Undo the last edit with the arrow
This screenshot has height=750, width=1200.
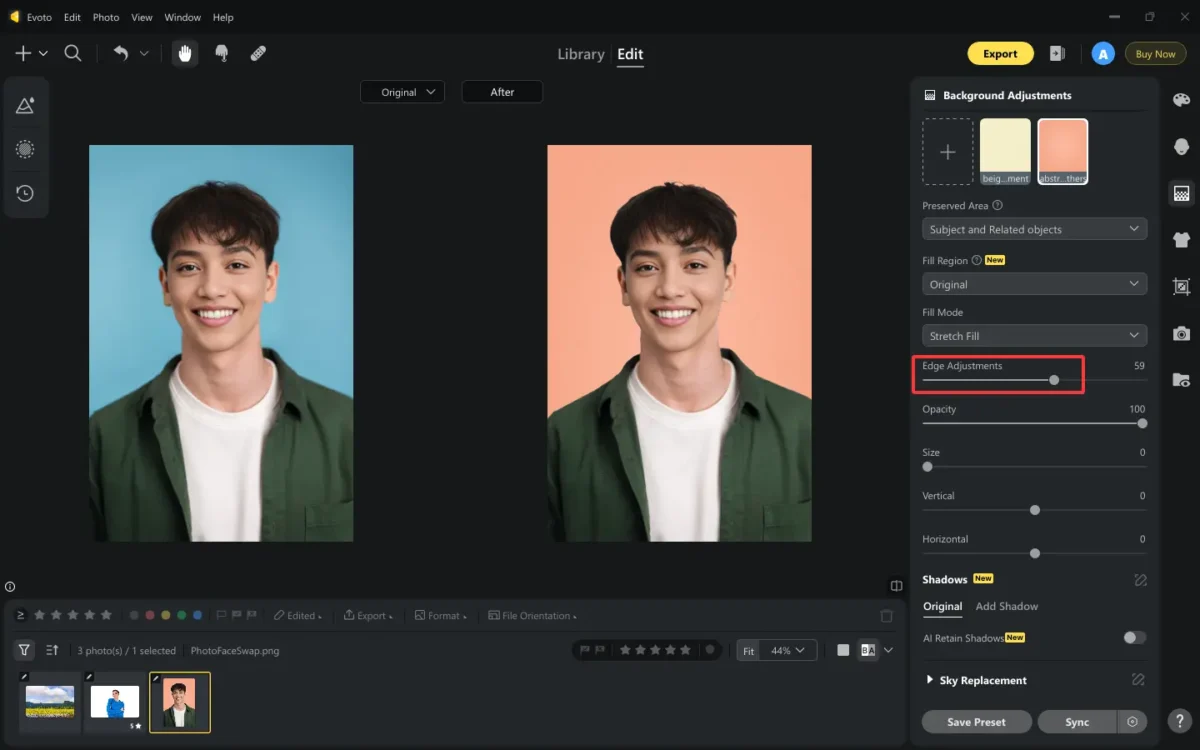pyautogui.click(x=121, y=54)
